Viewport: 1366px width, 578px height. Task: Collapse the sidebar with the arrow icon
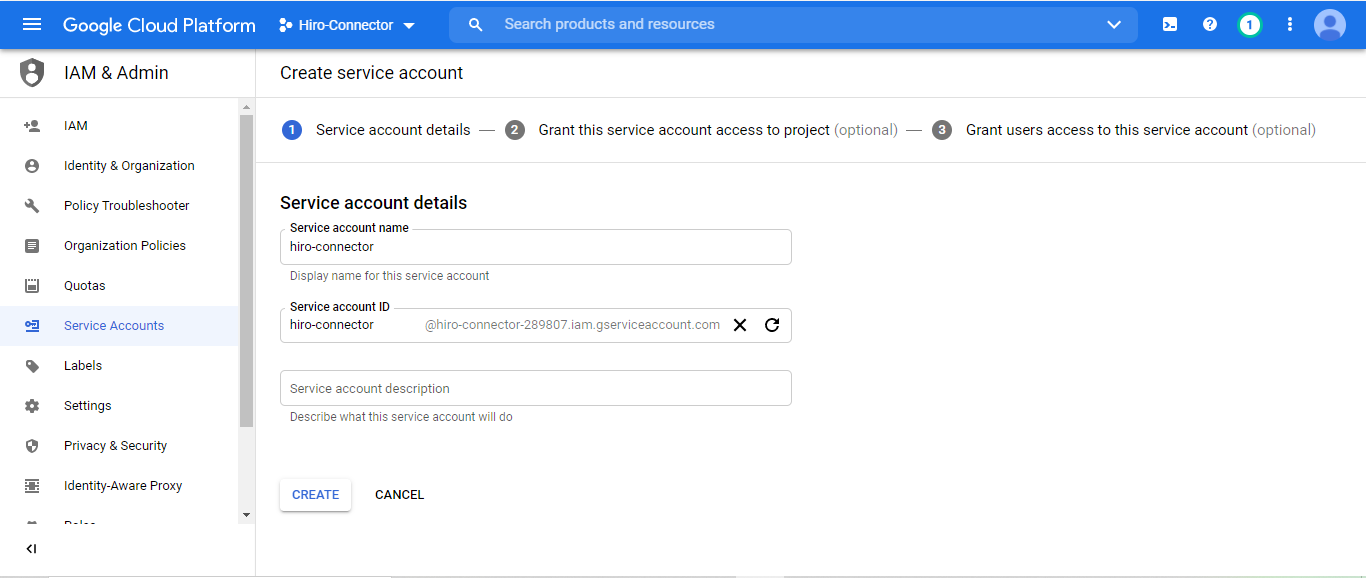pos(31,549)
